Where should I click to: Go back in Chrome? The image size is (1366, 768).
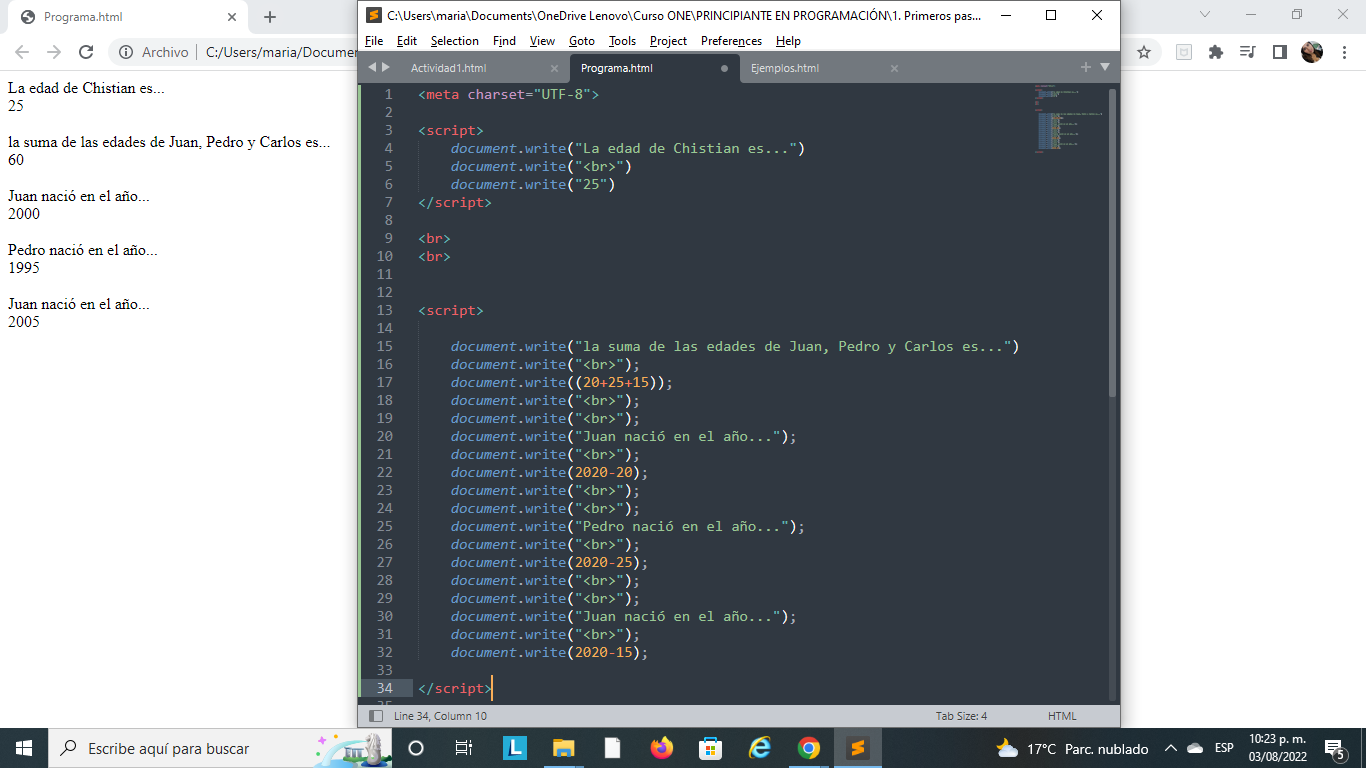click(22, 52)
